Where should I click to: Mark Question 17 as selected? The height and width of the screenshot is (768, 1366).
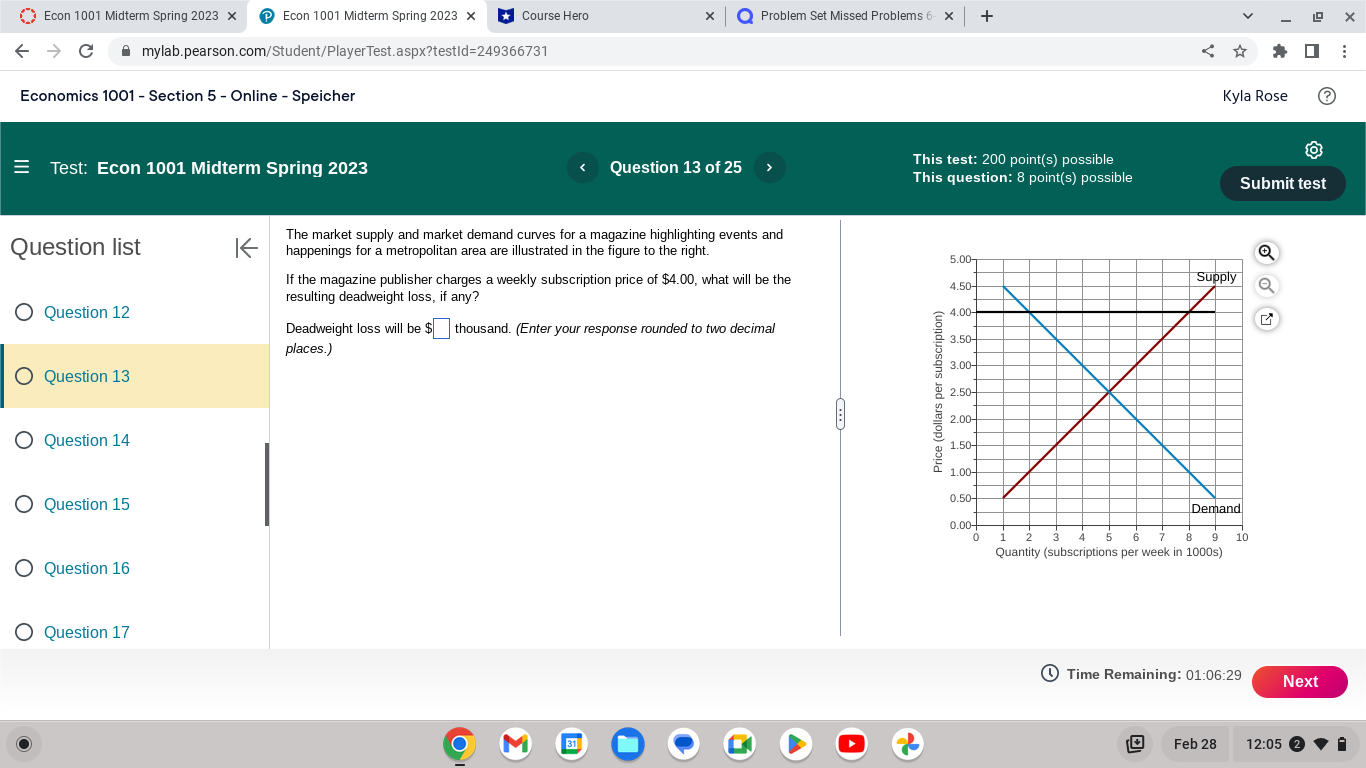[24, 632]
